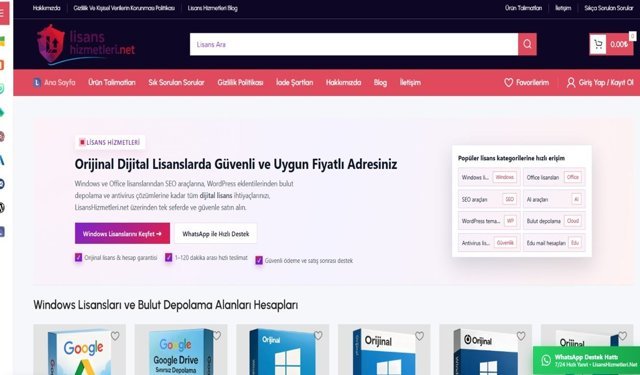Click the dijital lisans bold link in description
The image size is (640, 375).
coord(216,195)
